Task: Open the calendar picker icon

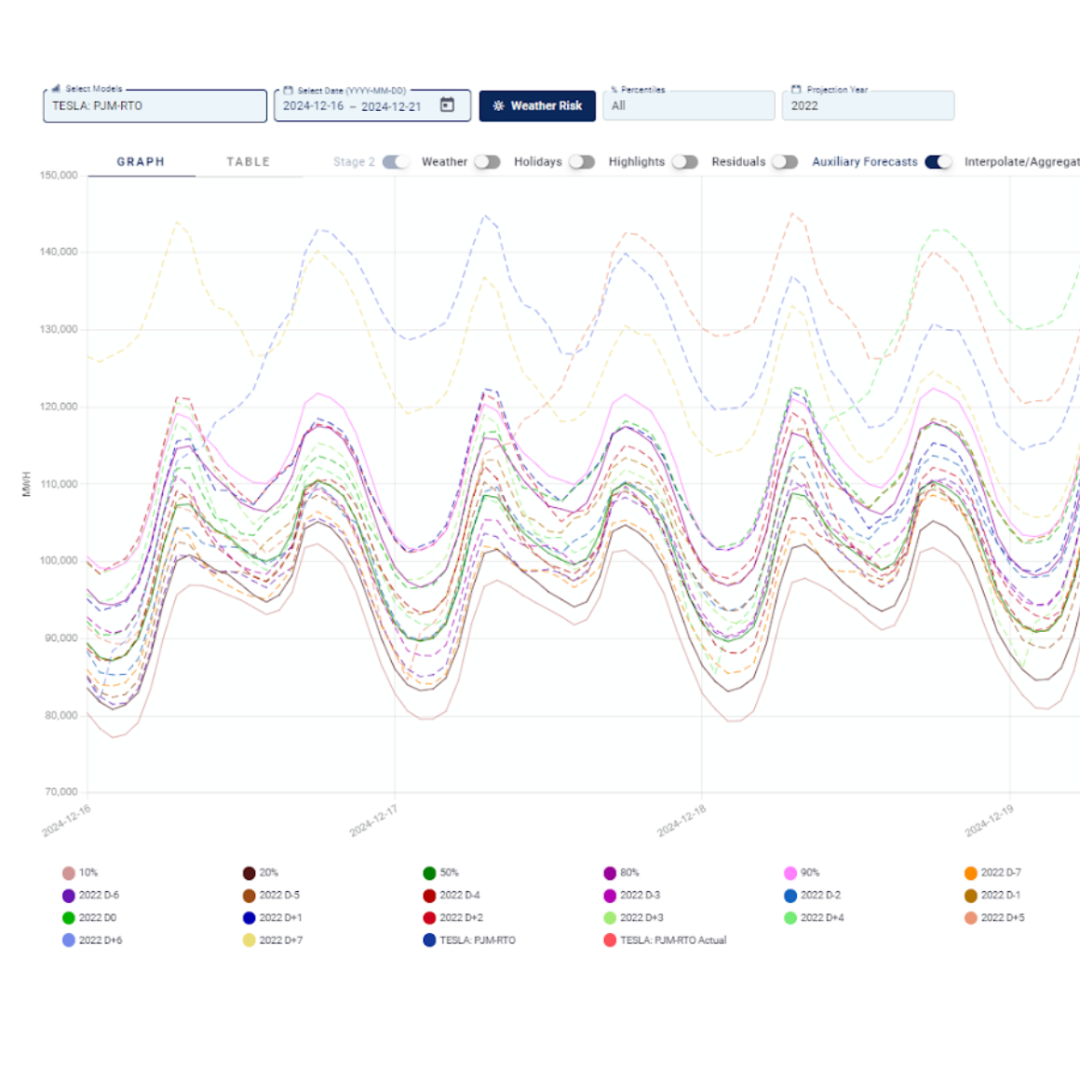Action: click(x=449, y=104)
